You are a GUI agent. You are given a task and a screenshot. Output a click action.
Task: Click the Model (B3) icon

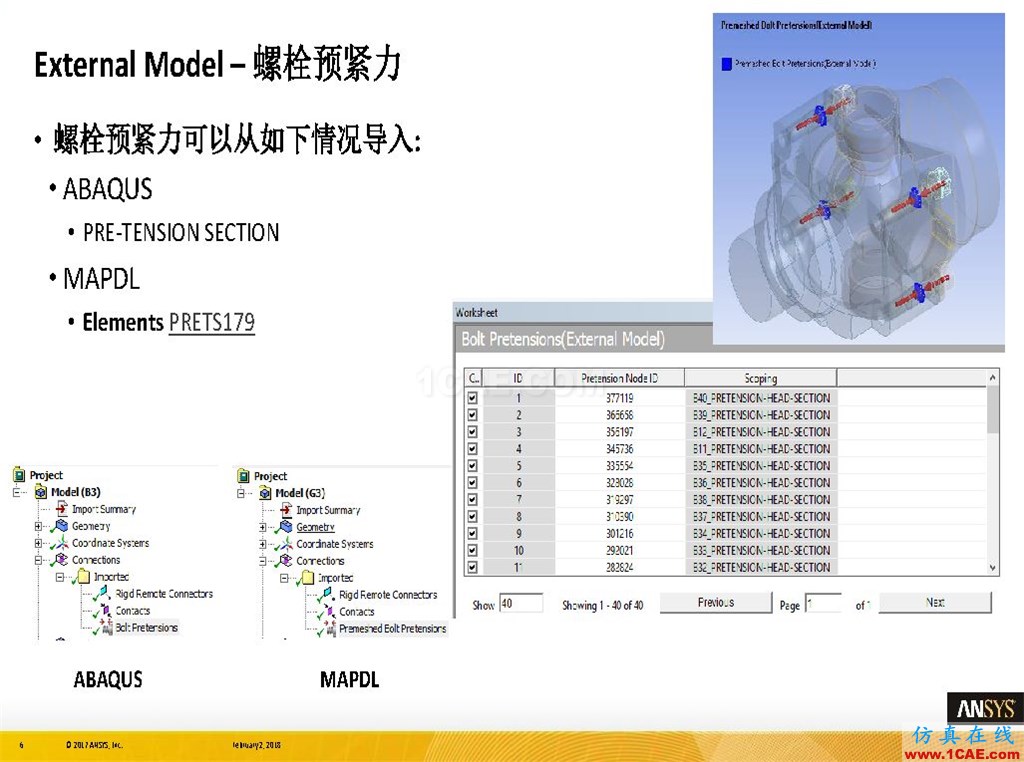[41, 492]
